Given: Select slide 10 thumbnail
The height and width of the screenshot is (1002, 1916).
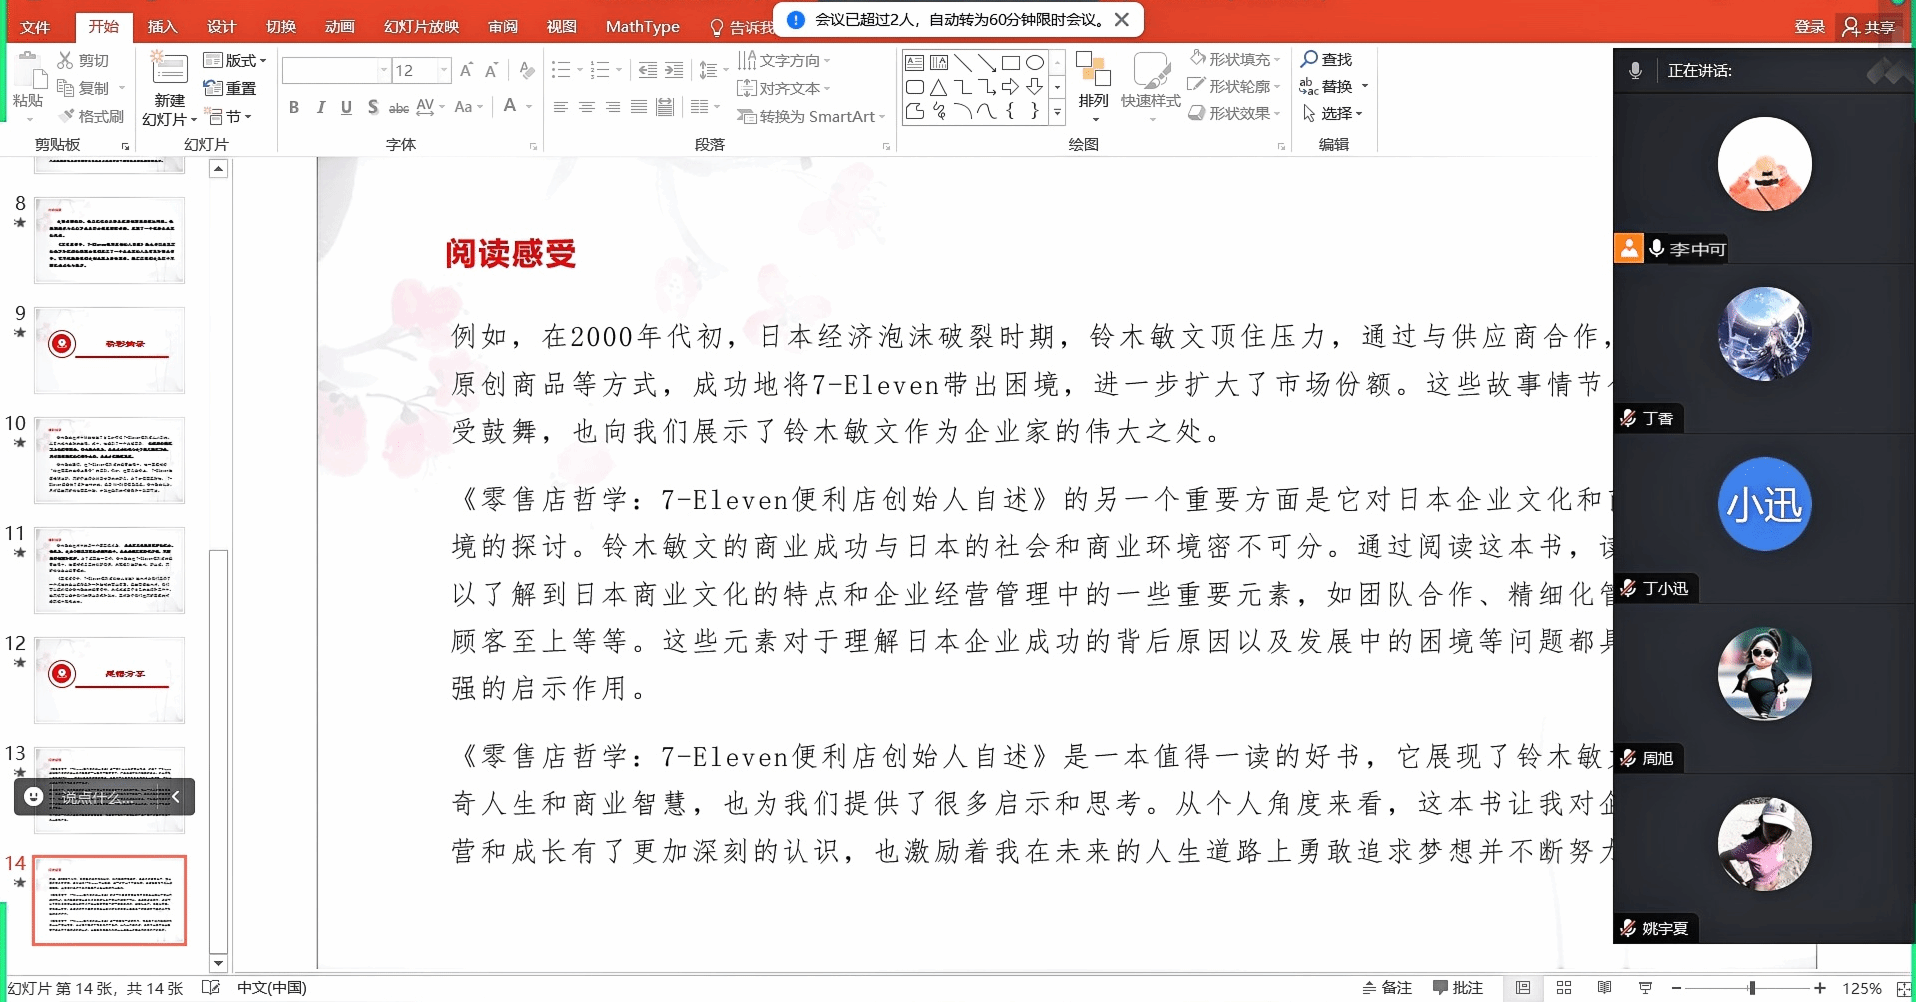Looking at the screenshot, I should pyautogui.click(x=109, y=460).
